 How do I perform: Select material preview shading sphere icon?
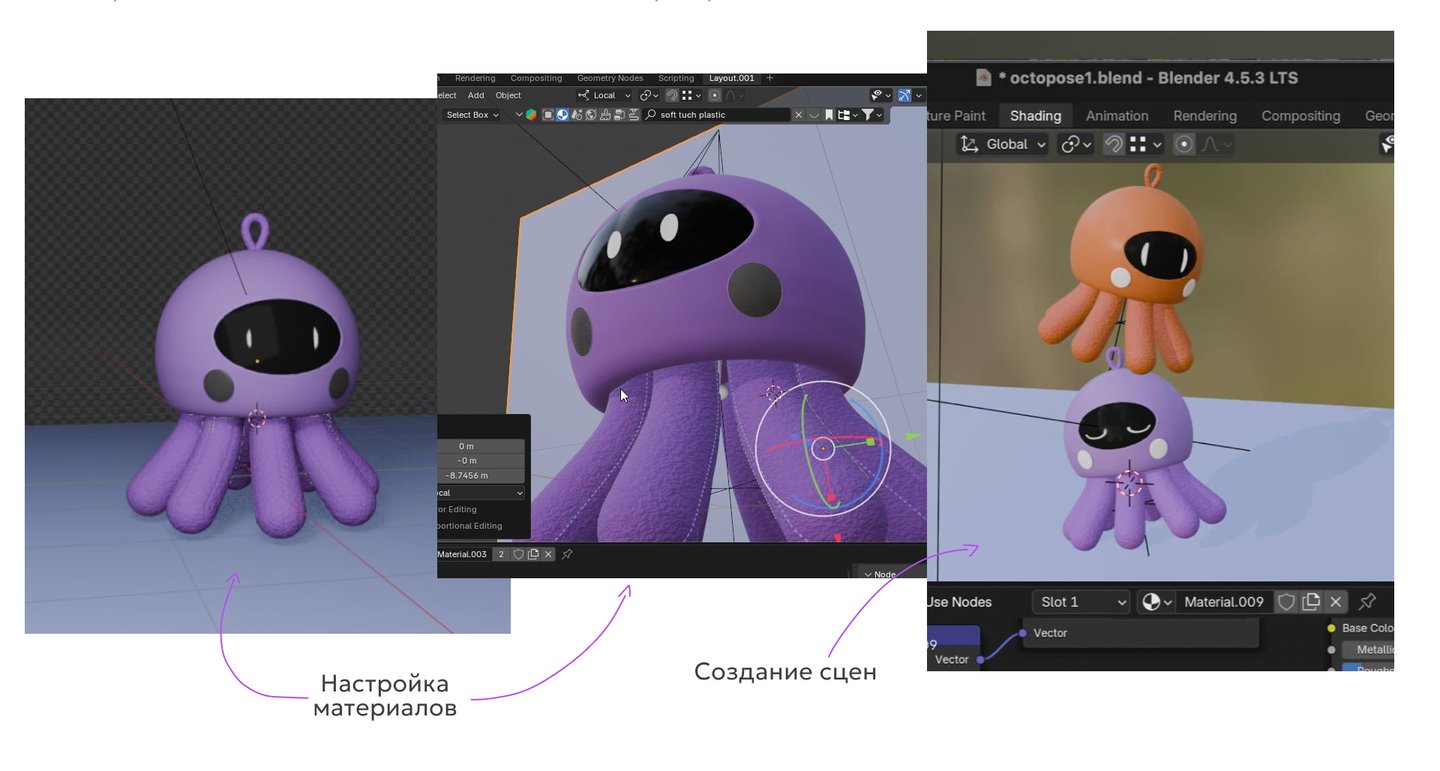pyautogui.click(x=563, y=115)
